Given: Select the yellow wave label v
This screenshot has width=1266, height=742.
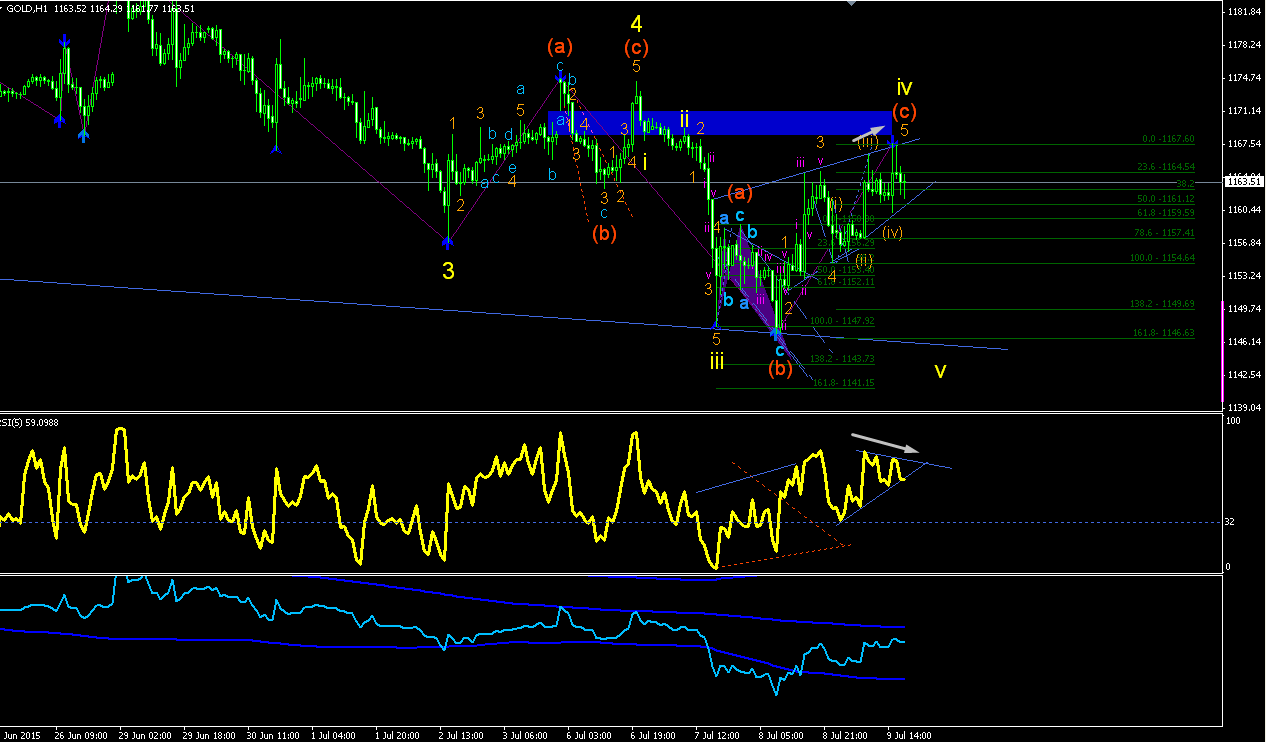Looking at the screenshot, I should coord(940,371).
